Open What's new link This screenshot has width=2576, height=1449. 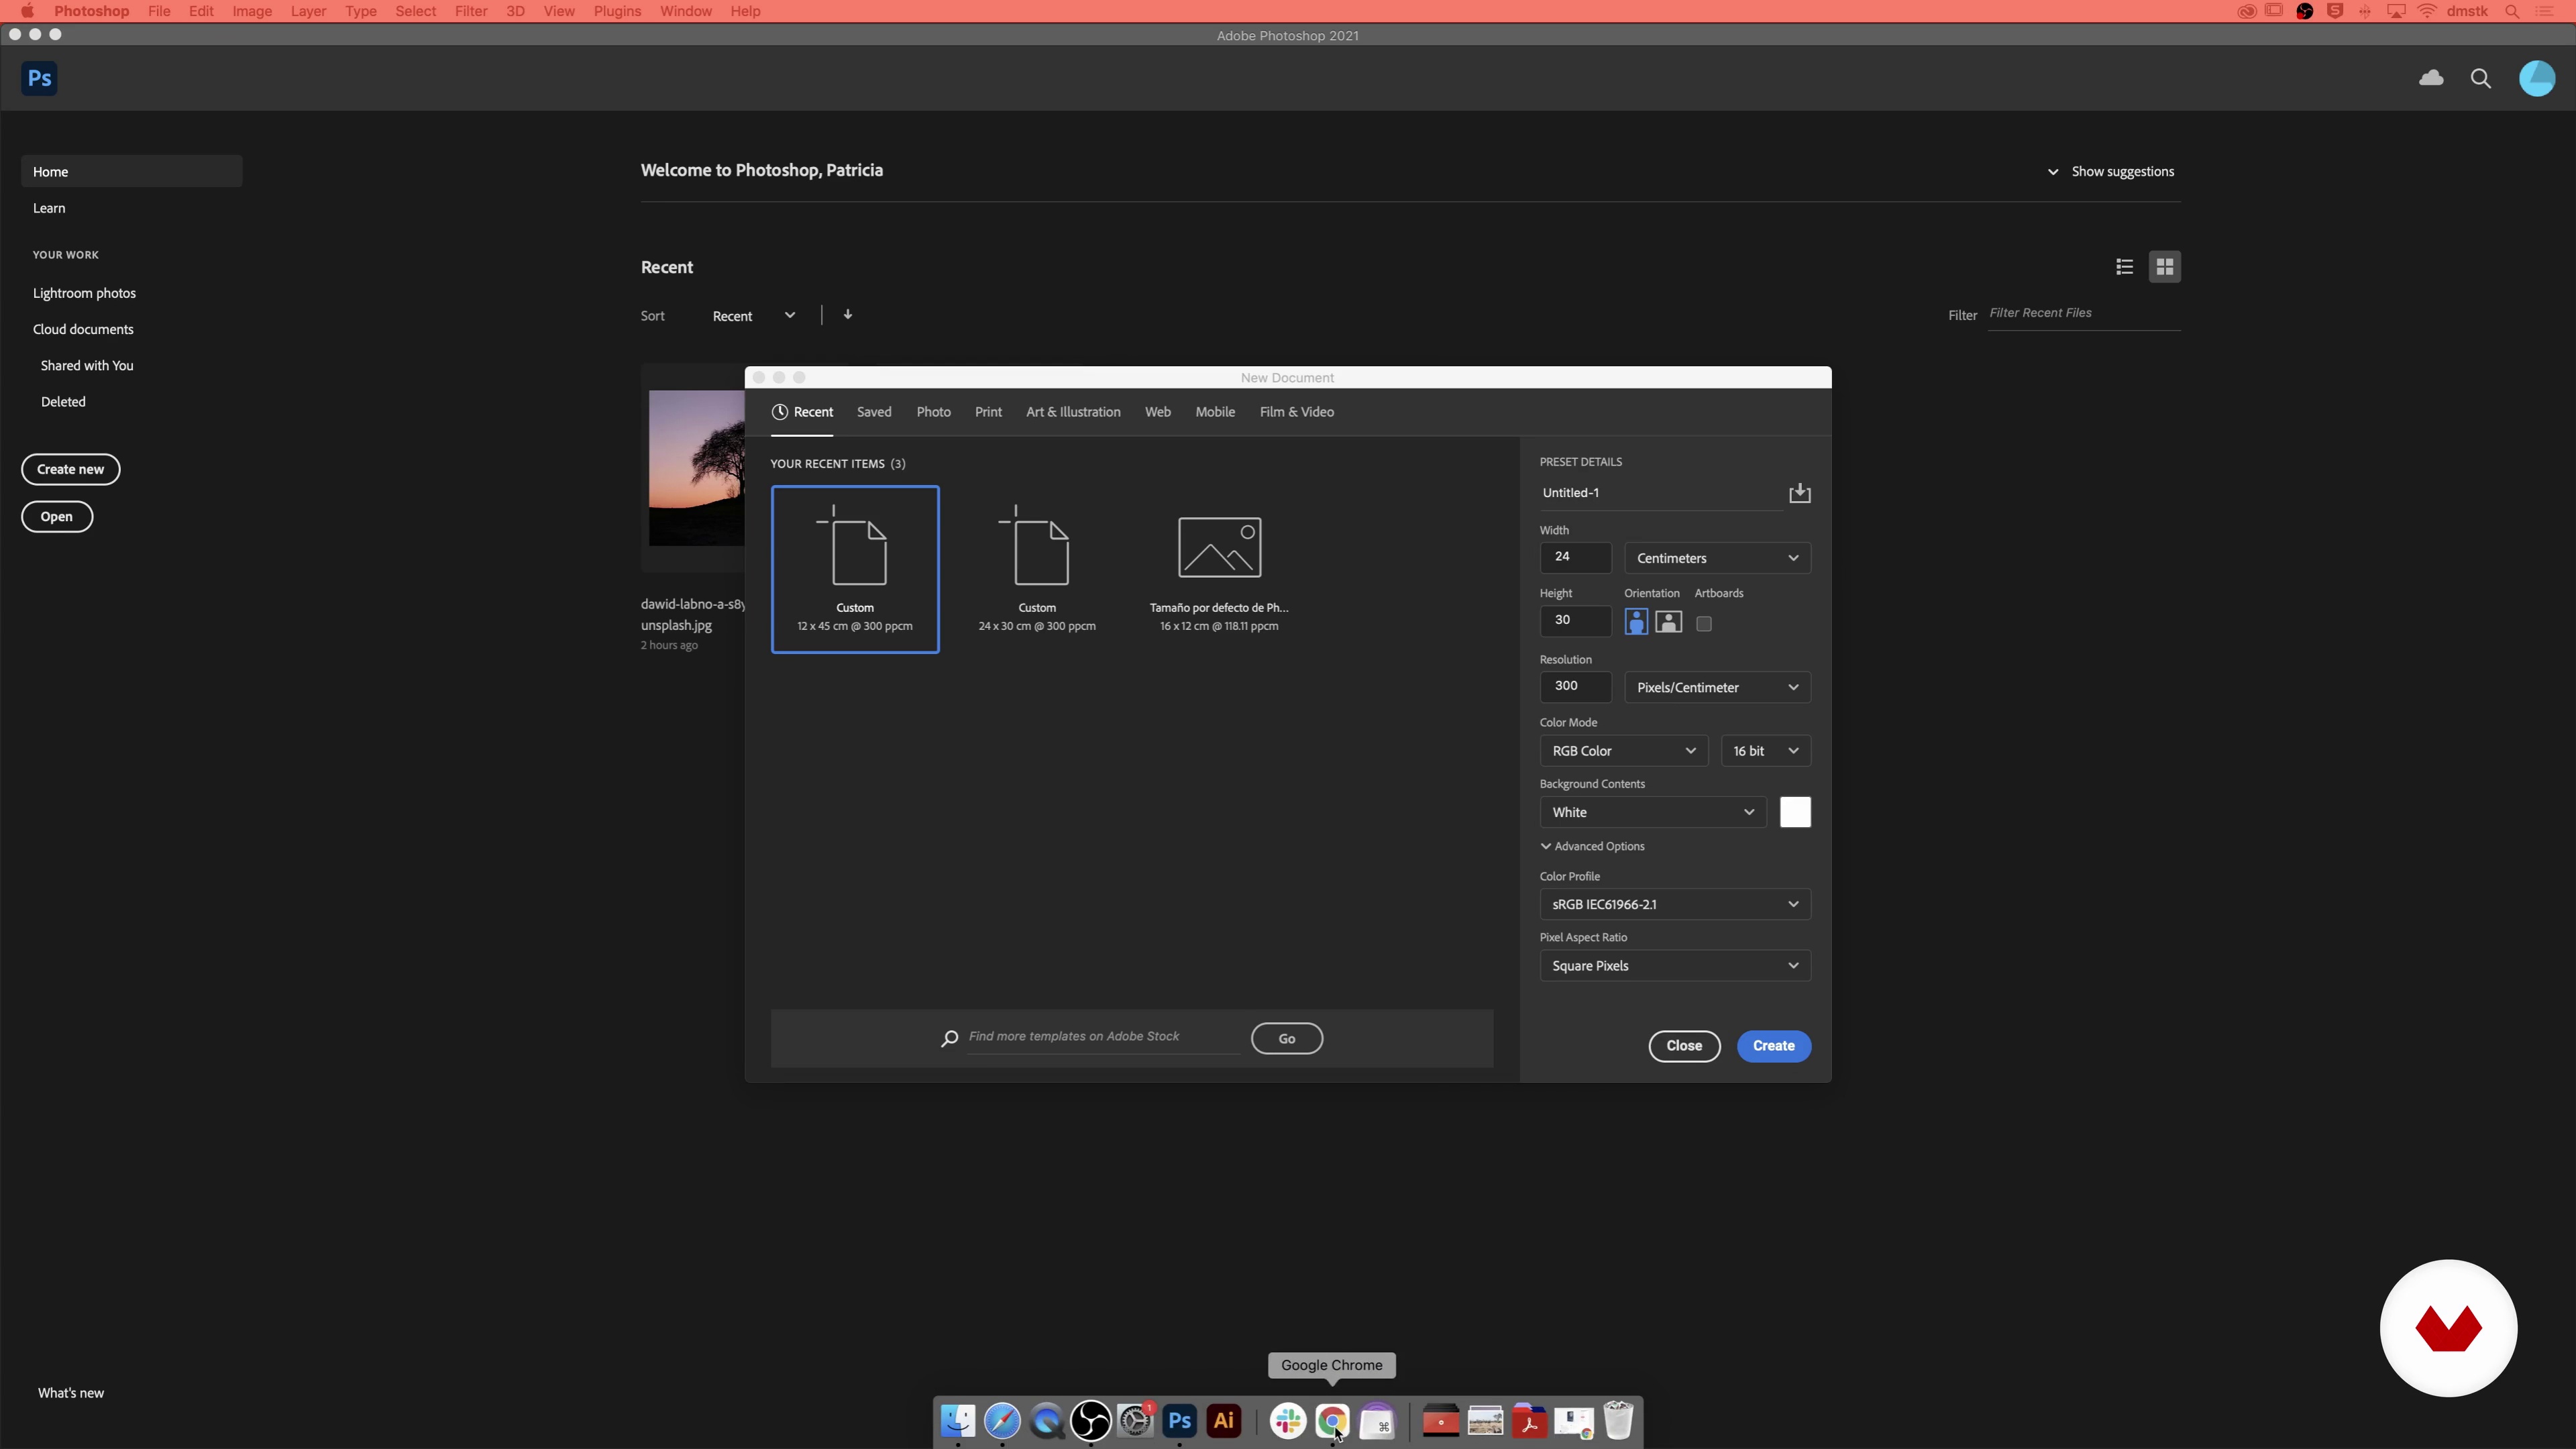(x=71, y=1393)
